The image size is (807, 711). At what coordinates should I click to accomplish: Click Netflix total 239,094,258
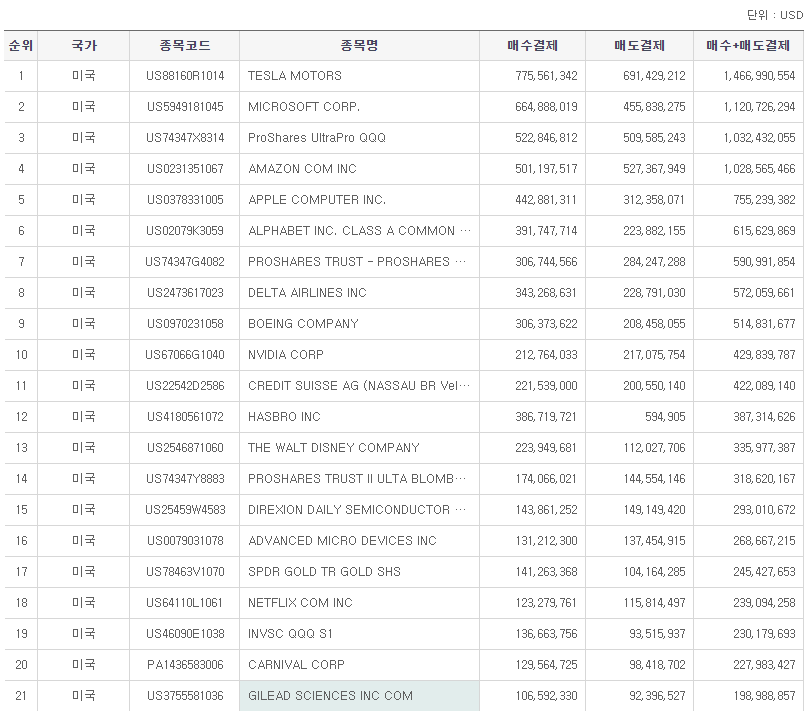click(764, 602)
